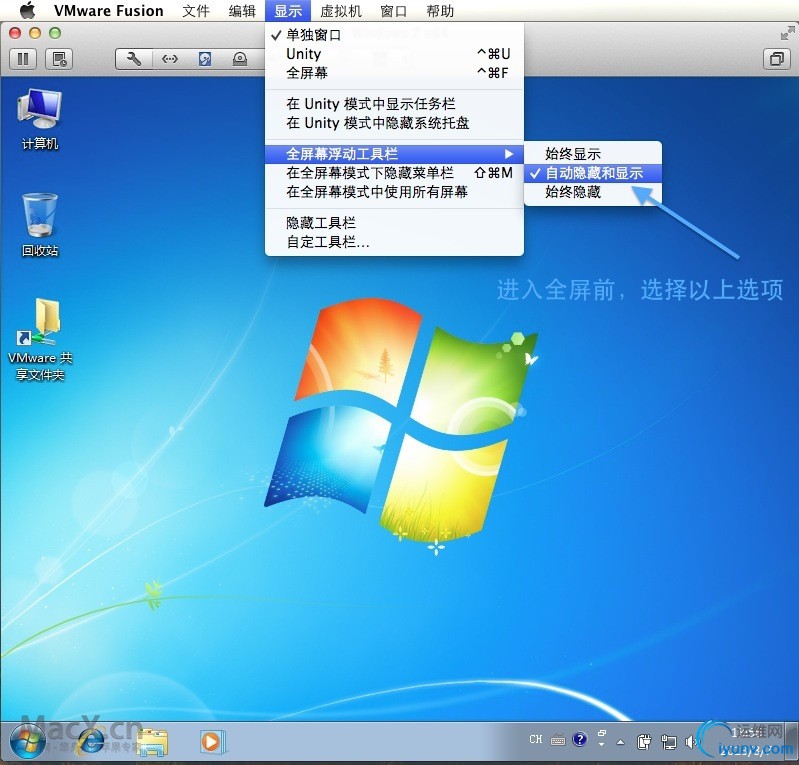Select 始终隐藏 option

point(593,192)
